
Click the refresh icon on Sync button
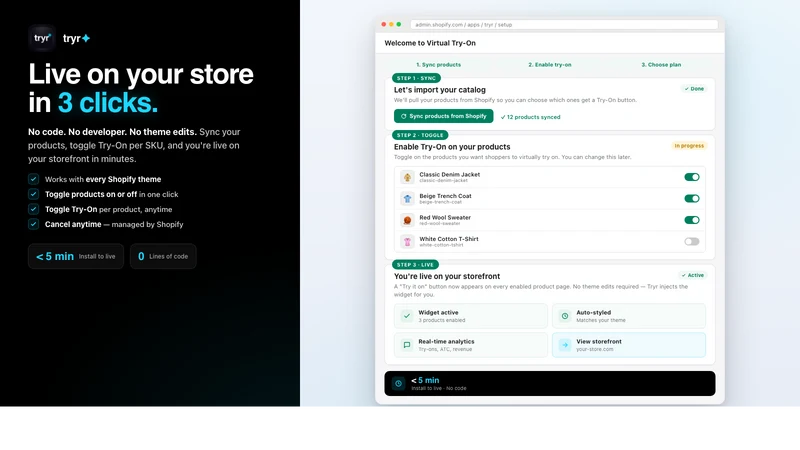point(403,116)
